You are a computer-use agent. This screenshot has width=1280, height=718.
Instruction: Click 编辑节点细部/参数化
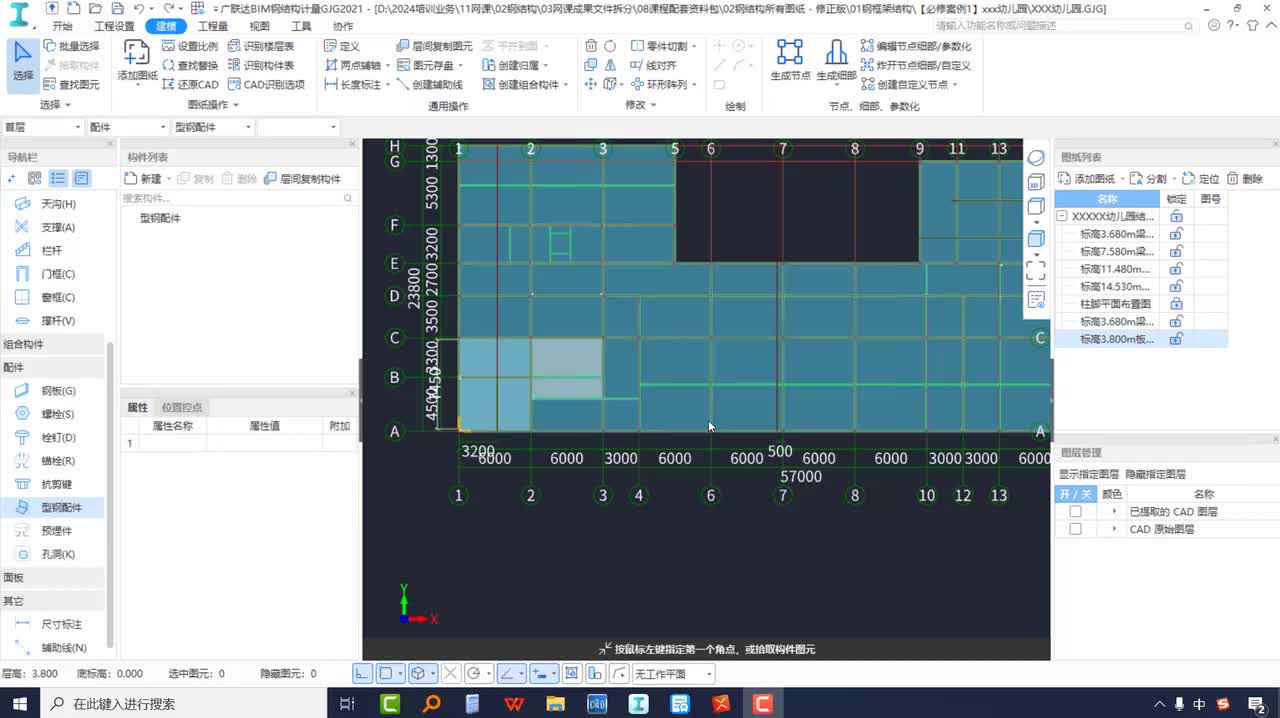[x=915, y=46]
